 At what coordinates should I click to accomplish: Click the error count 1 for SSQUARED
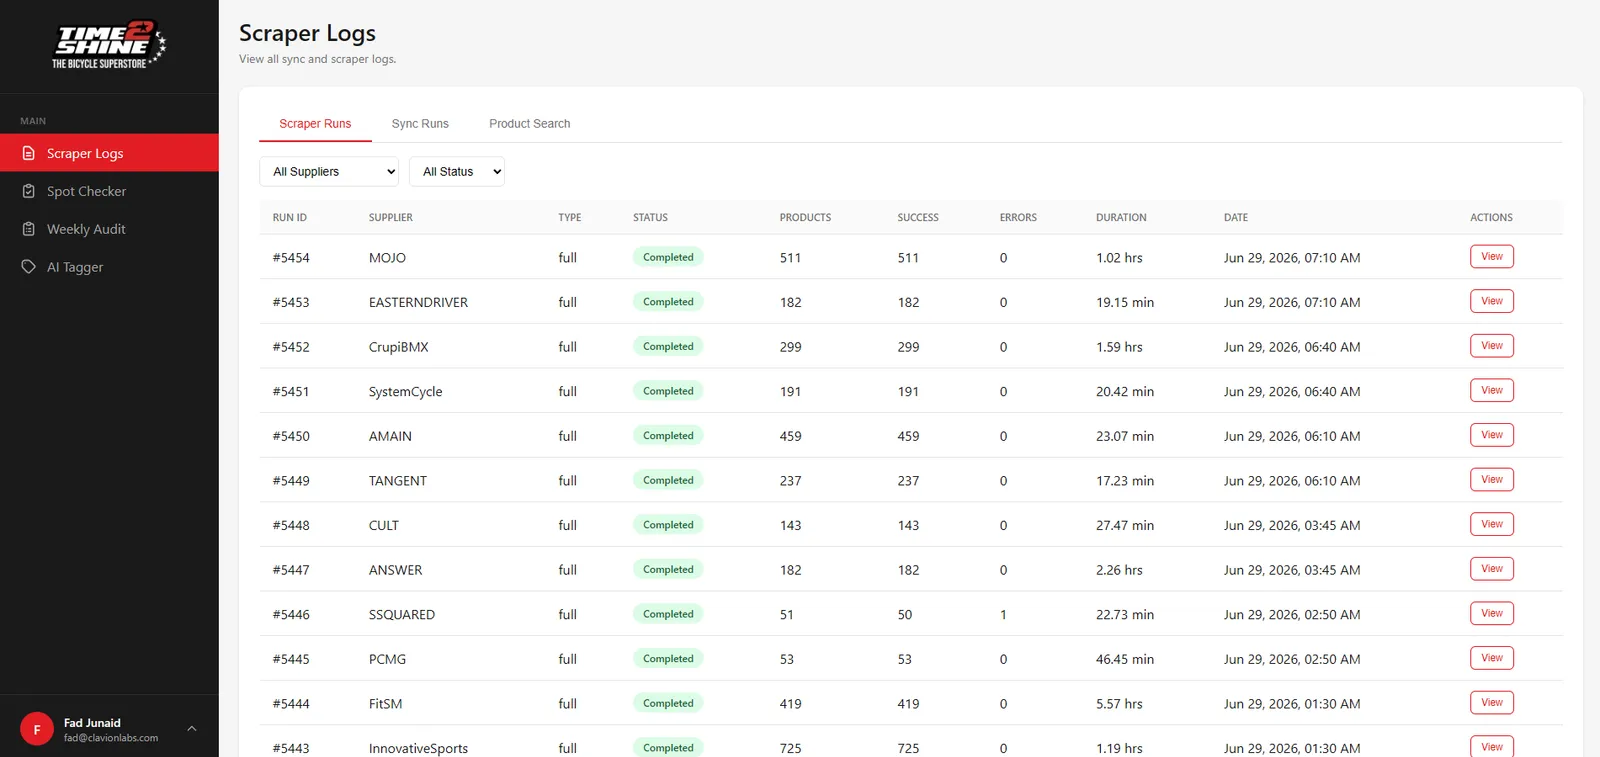tap(1003, 615)
